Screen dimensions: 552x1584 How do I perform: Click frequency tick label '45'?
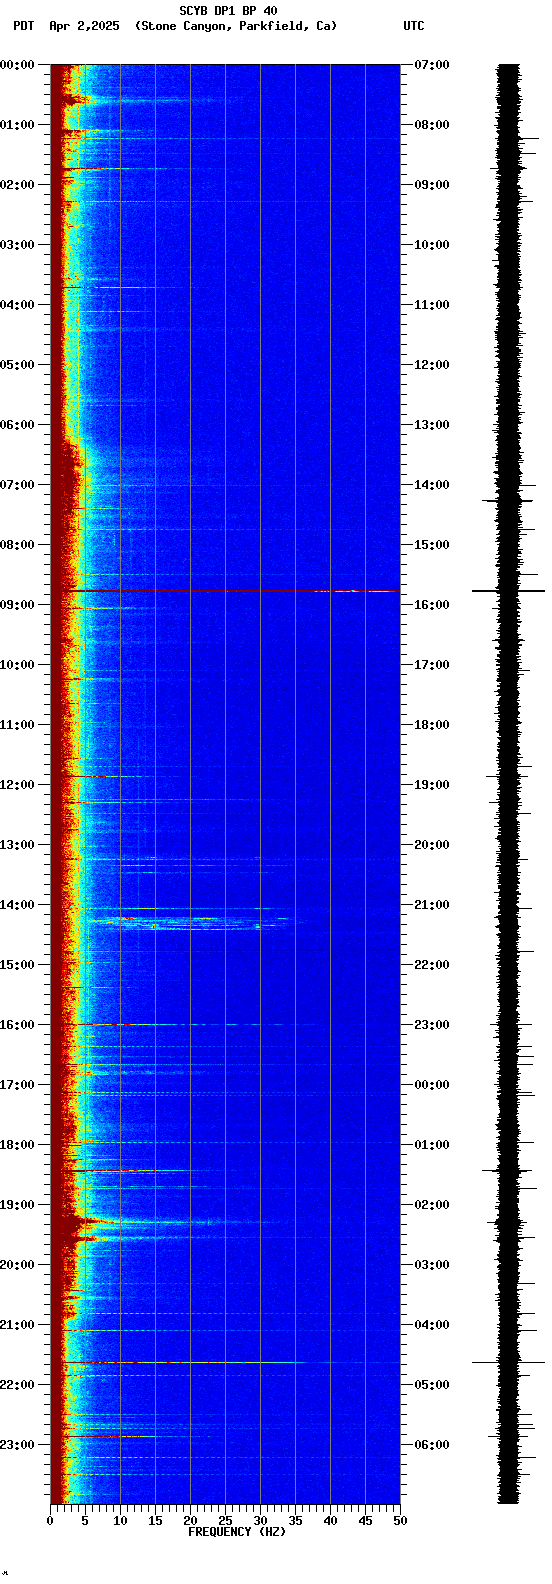coord(365,1521)
